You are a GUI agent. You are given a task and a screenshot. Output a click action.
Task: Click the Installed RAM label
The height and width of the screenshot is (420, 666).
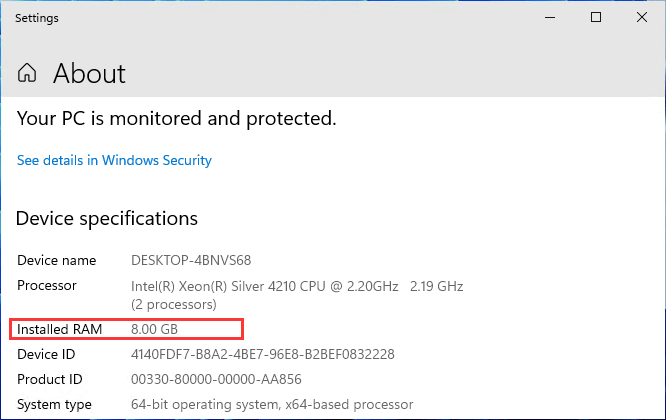tap(59, 329)
